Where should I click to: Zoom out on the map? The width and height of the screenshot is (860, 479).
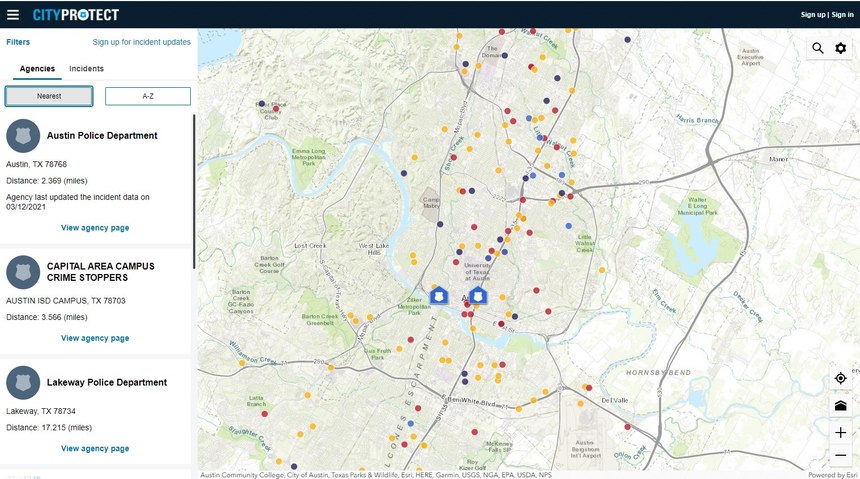tap(840, 455)
